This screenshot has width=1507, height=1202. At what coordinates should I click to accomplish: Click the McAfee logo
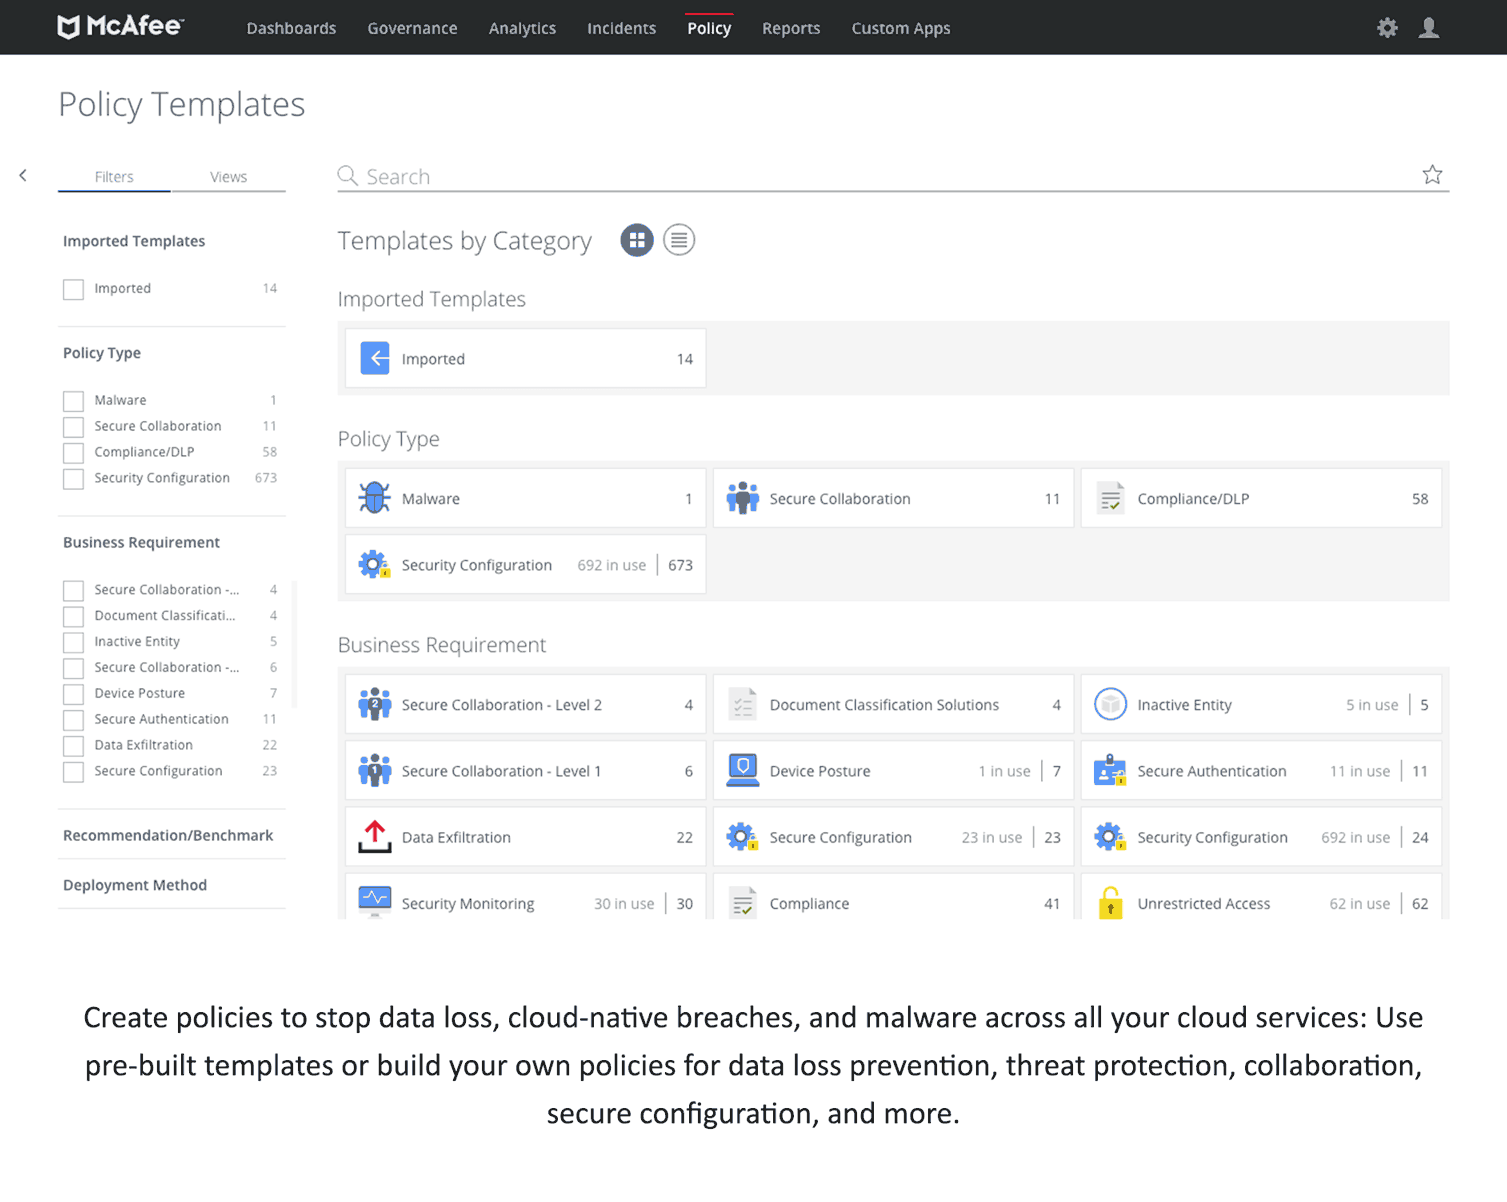[x=120, y=27]
